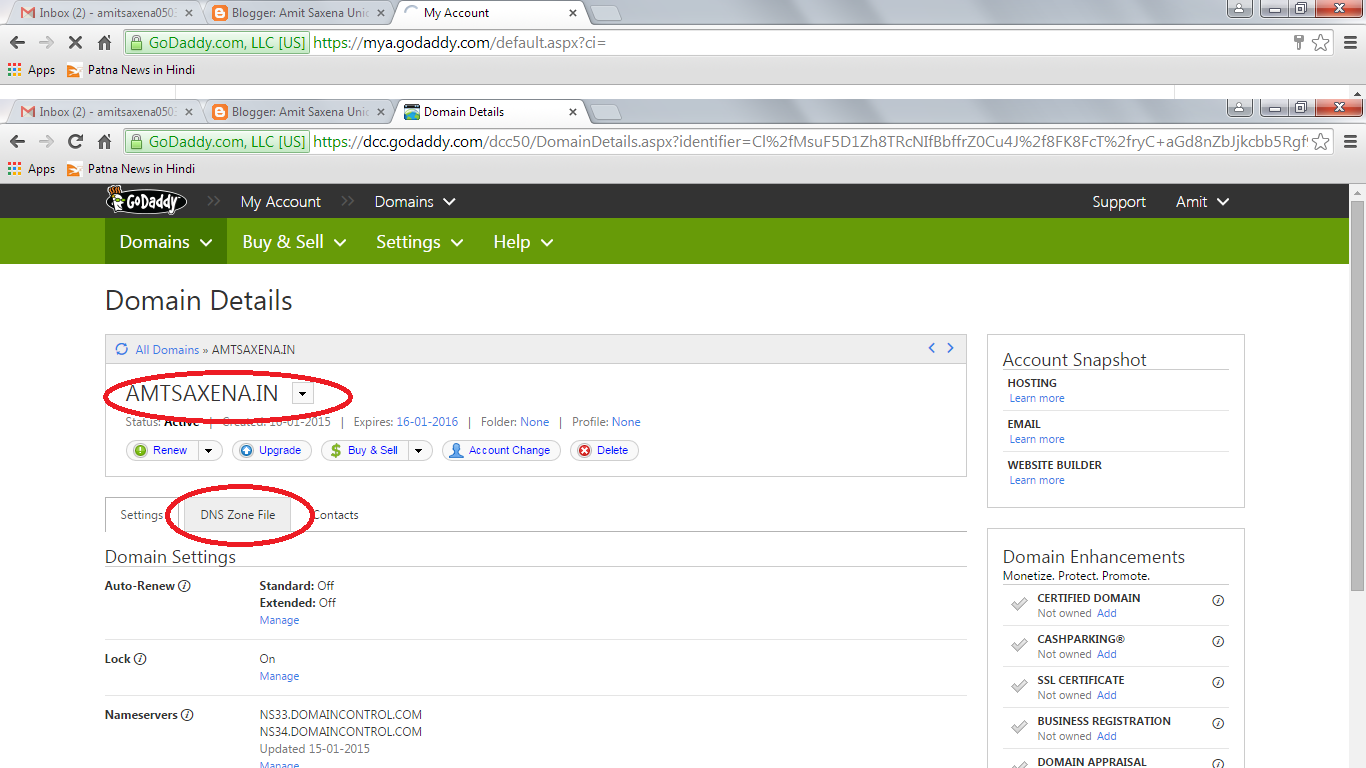Screen dimensions: 1366x768
Task: Open the Support link in header
Action: pos(1119,202)
